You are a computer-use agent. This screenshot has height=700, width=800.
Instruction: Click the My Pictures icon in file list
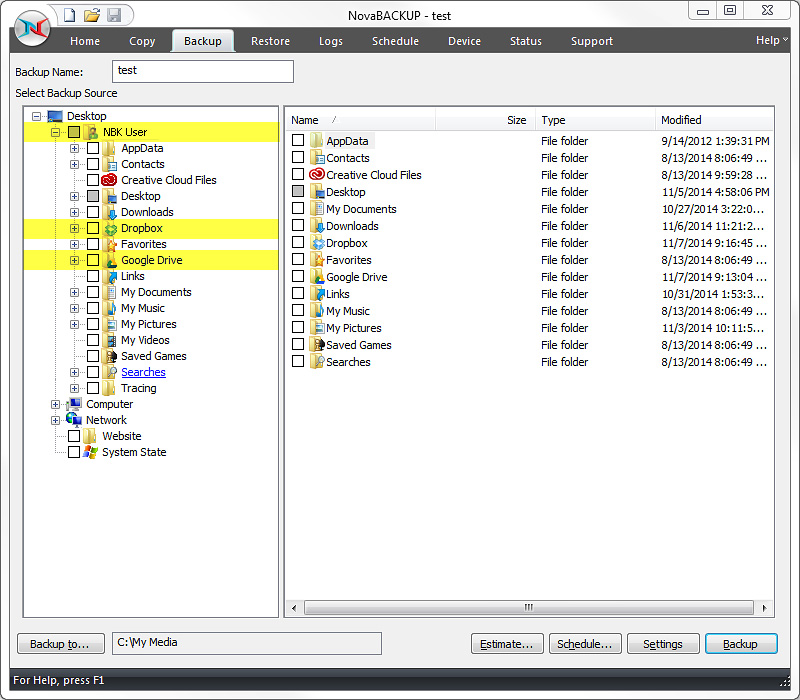[317, 328]
